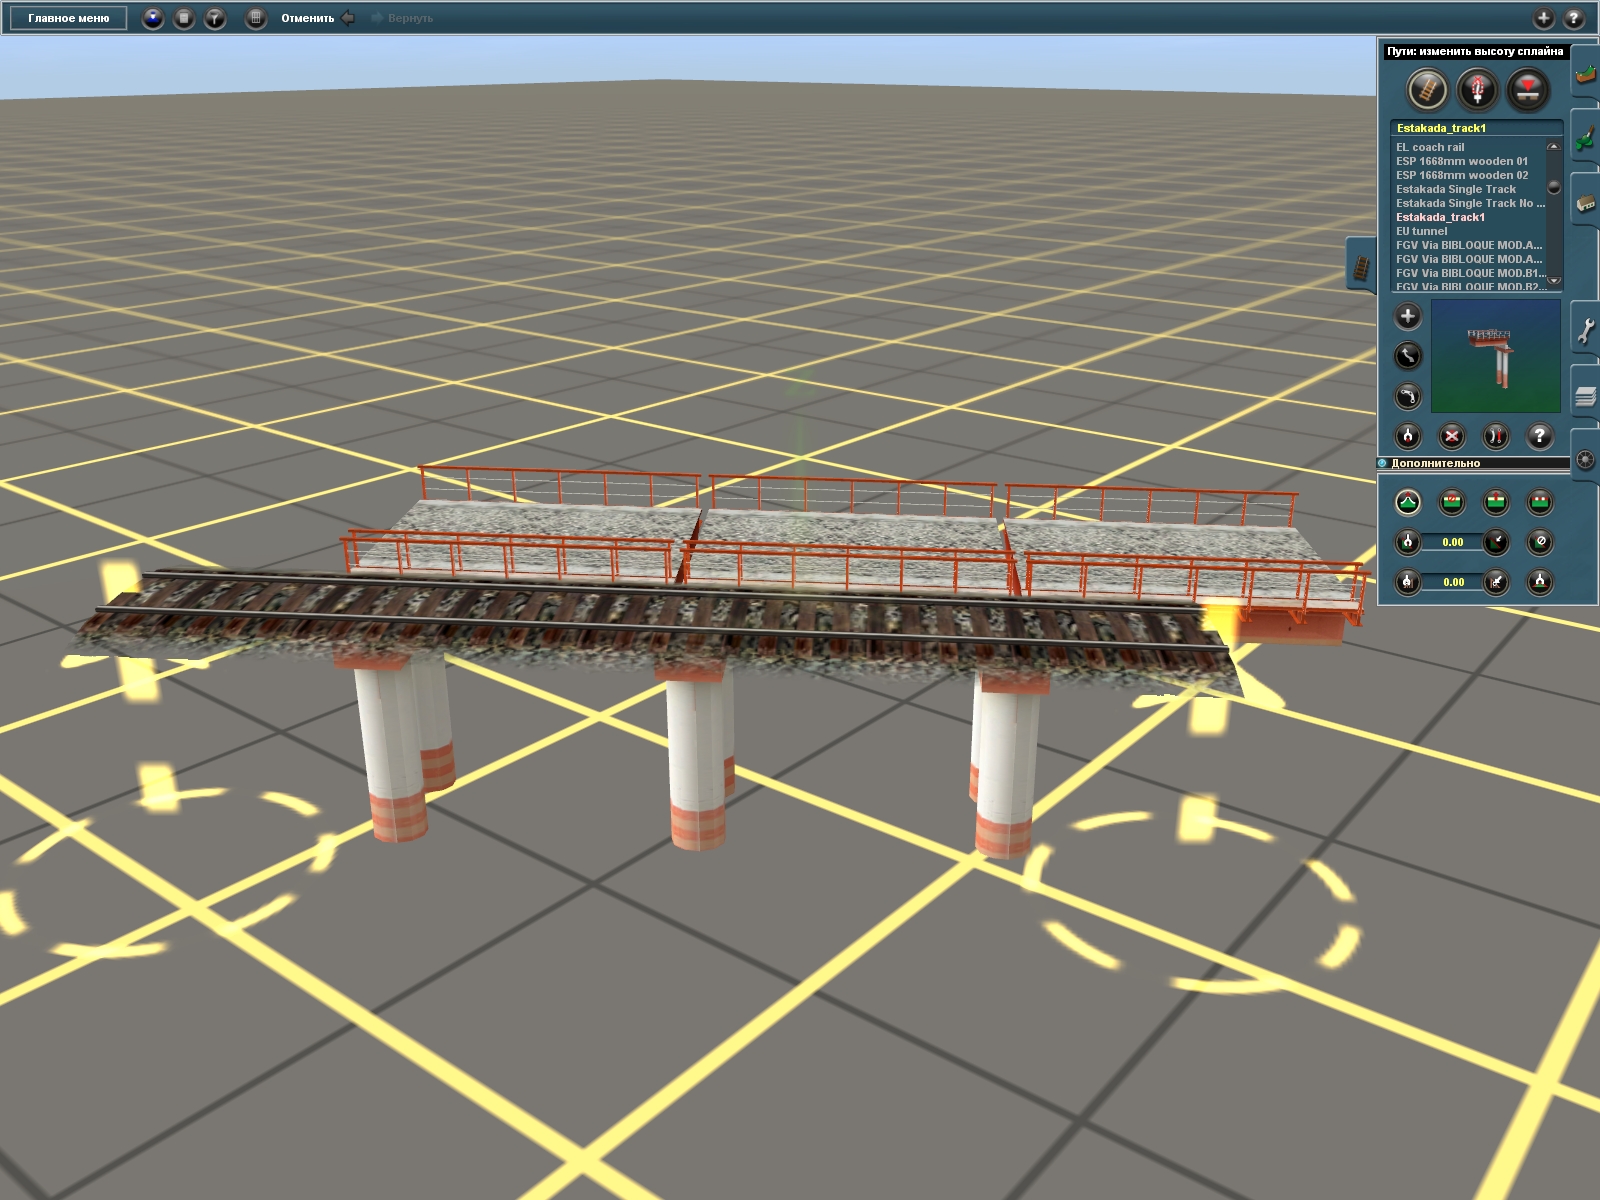This screenshot has height=1200, width=1600.
Task: Click the Get gradient picker icon
Action: pyautogui.click(x=1408, y=542)
